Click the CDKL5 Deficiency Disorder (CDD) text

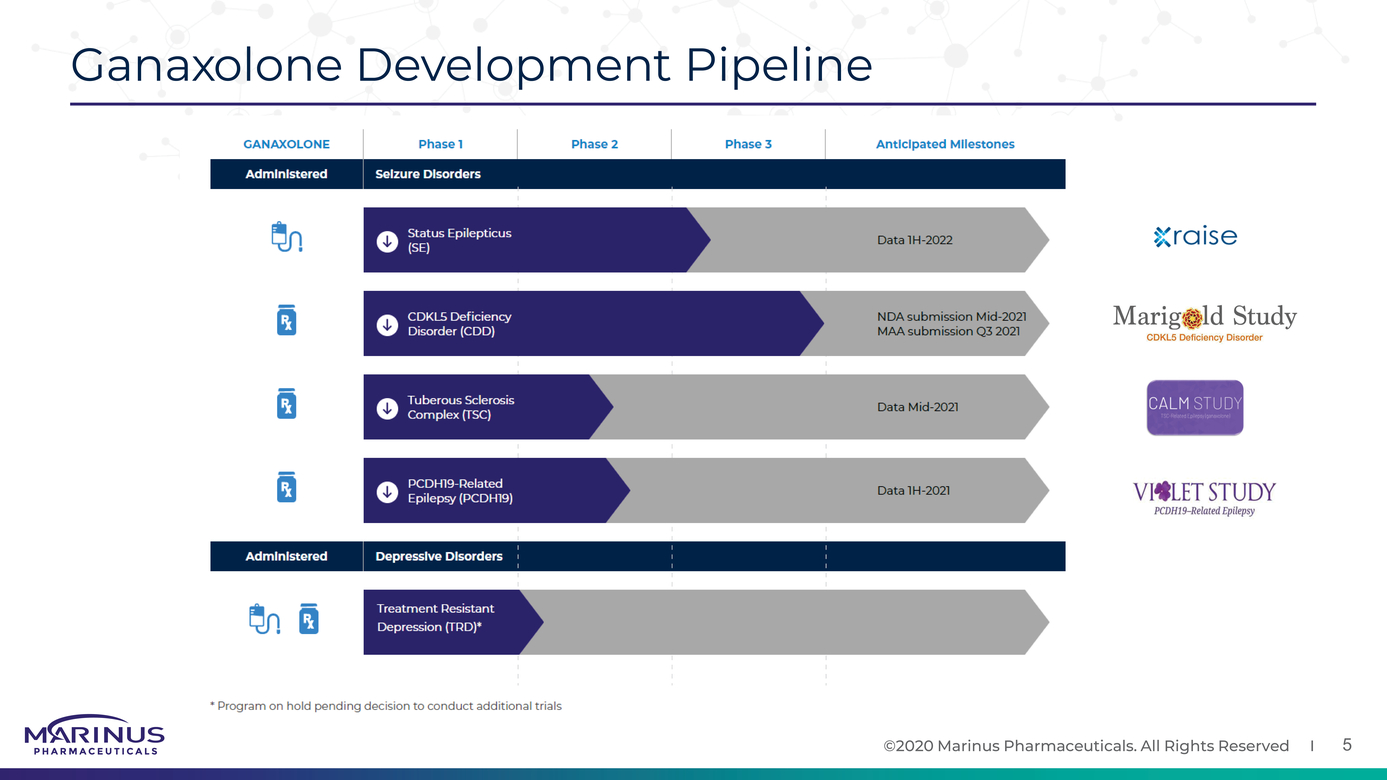[459, 324]
